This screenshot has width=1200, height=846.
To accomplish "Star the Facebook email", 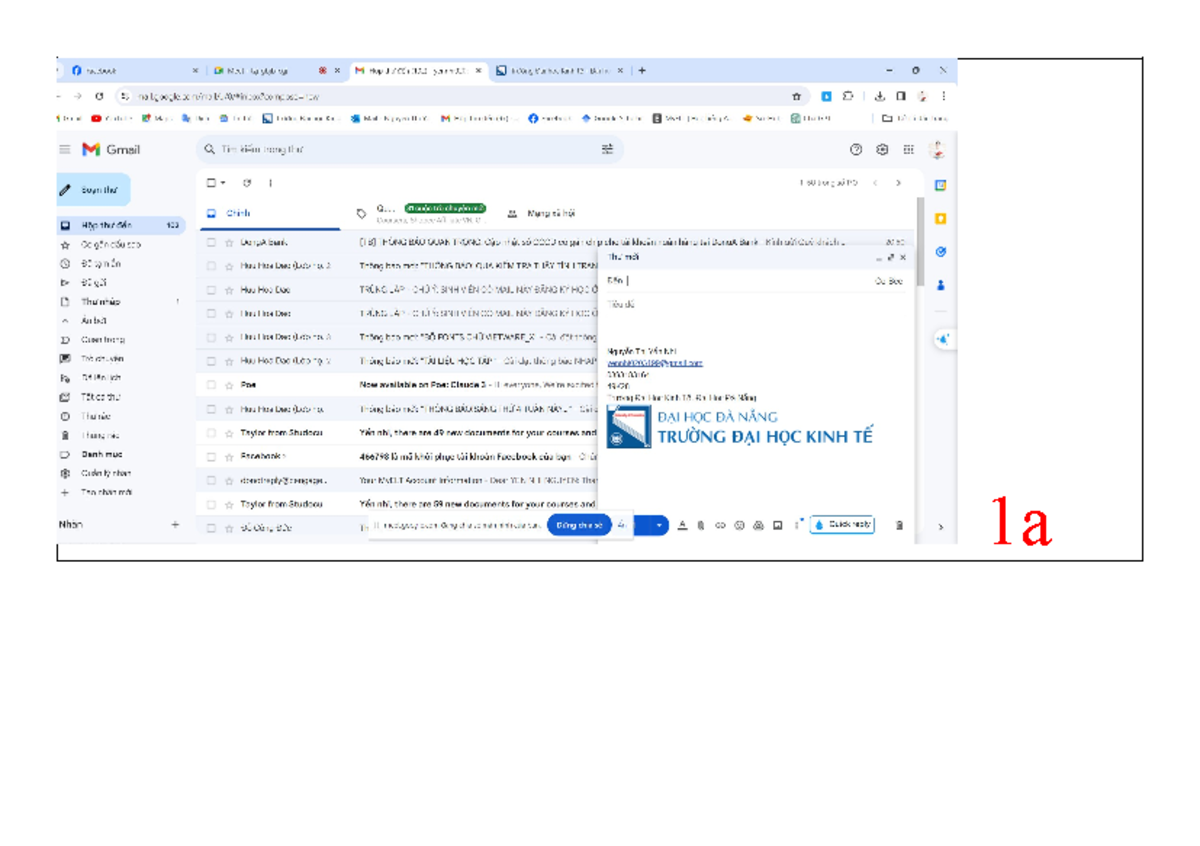I will pyautogui.click(x=229, y=456).
